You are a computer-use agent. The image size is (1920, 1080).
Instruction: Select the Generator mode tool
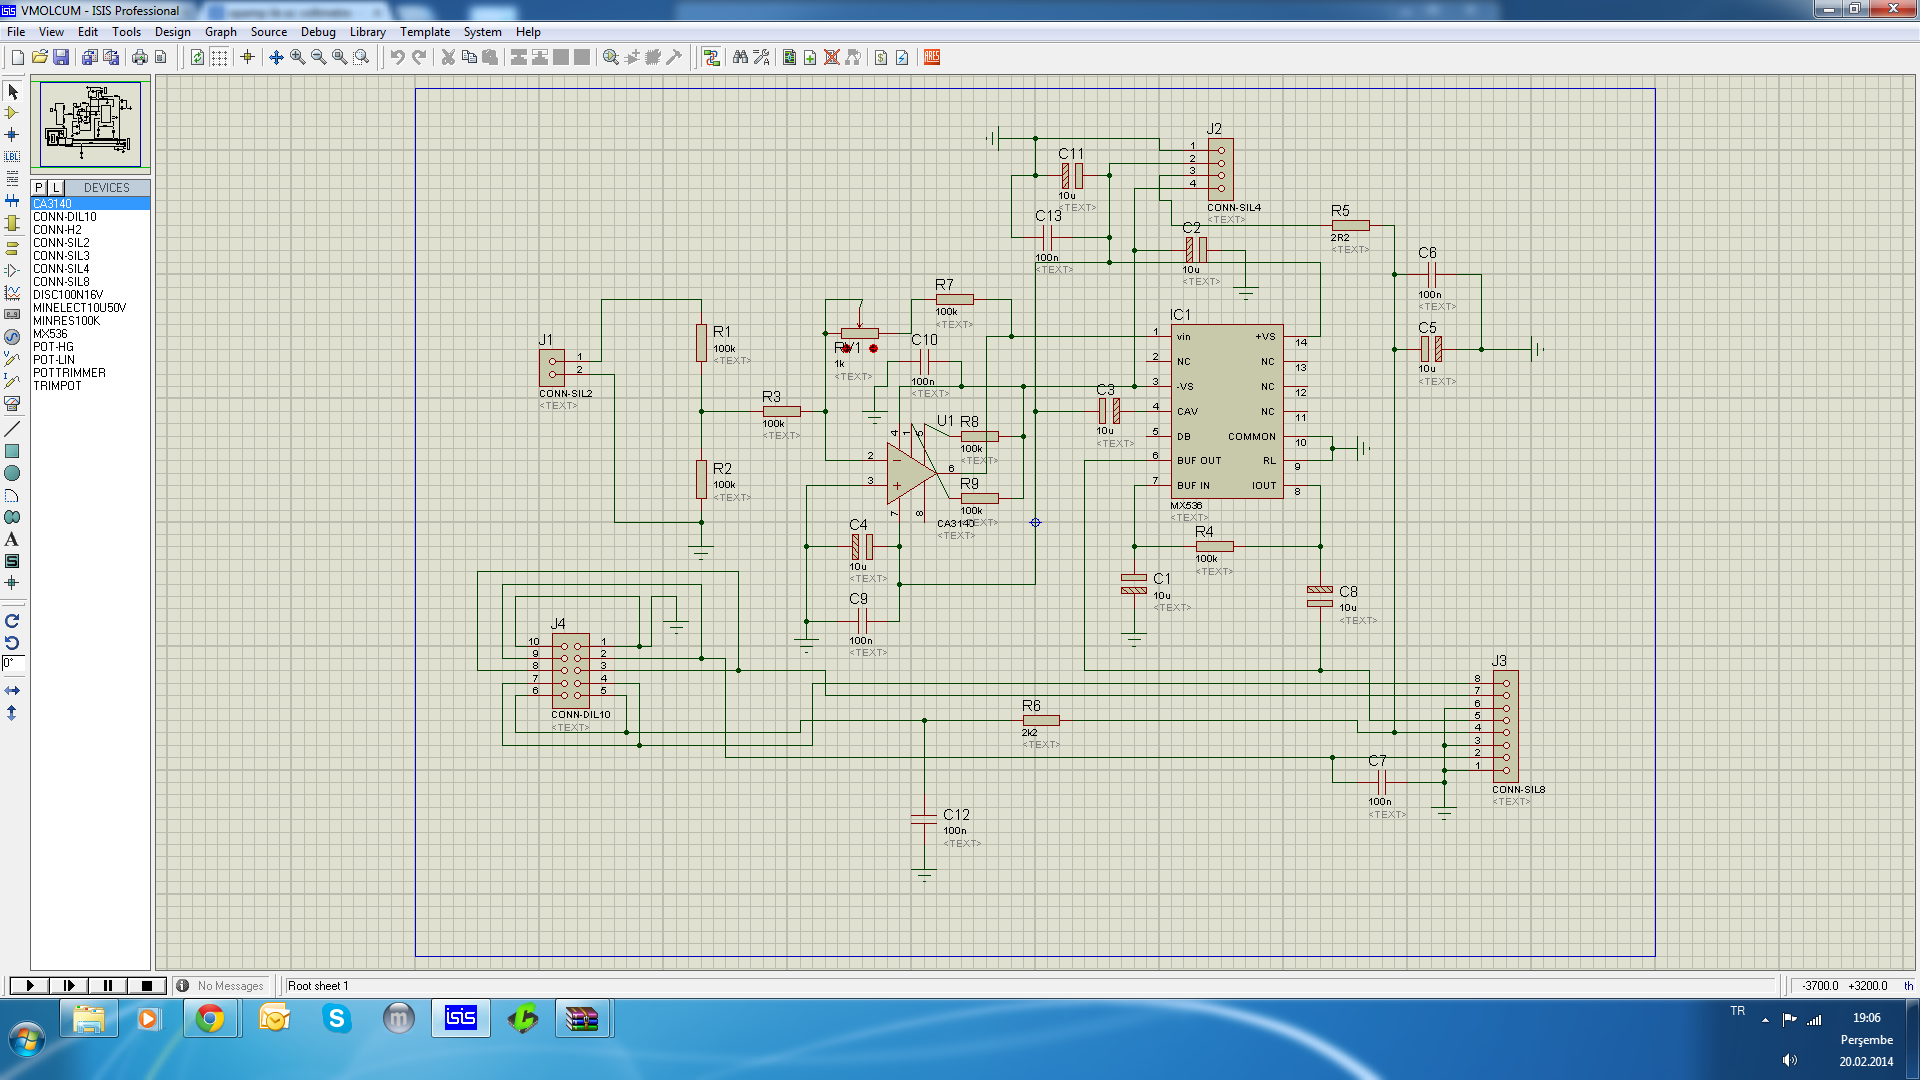(x=12, y=337)
